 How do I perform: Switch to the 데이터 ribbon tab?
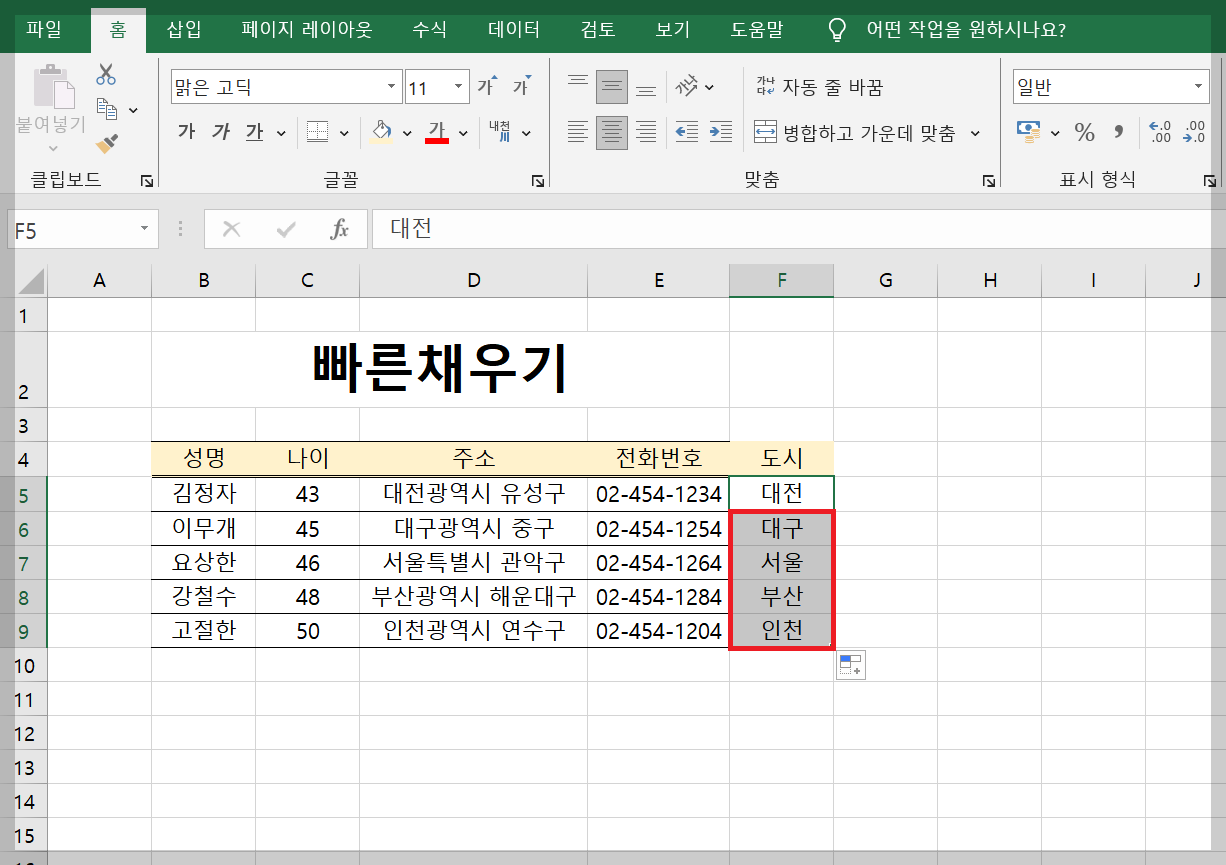point(512,30)
